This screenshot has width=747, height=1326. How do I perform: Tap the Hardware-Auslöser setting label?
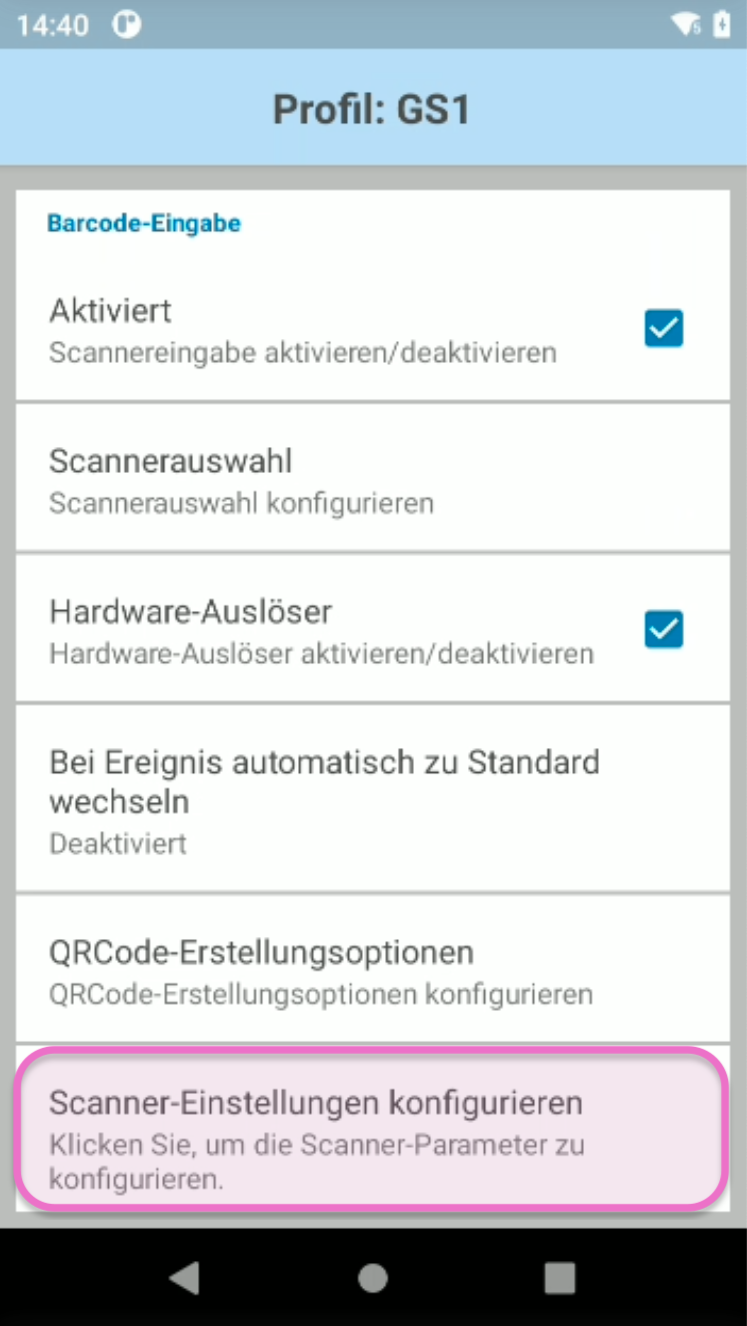coord(190,610)
